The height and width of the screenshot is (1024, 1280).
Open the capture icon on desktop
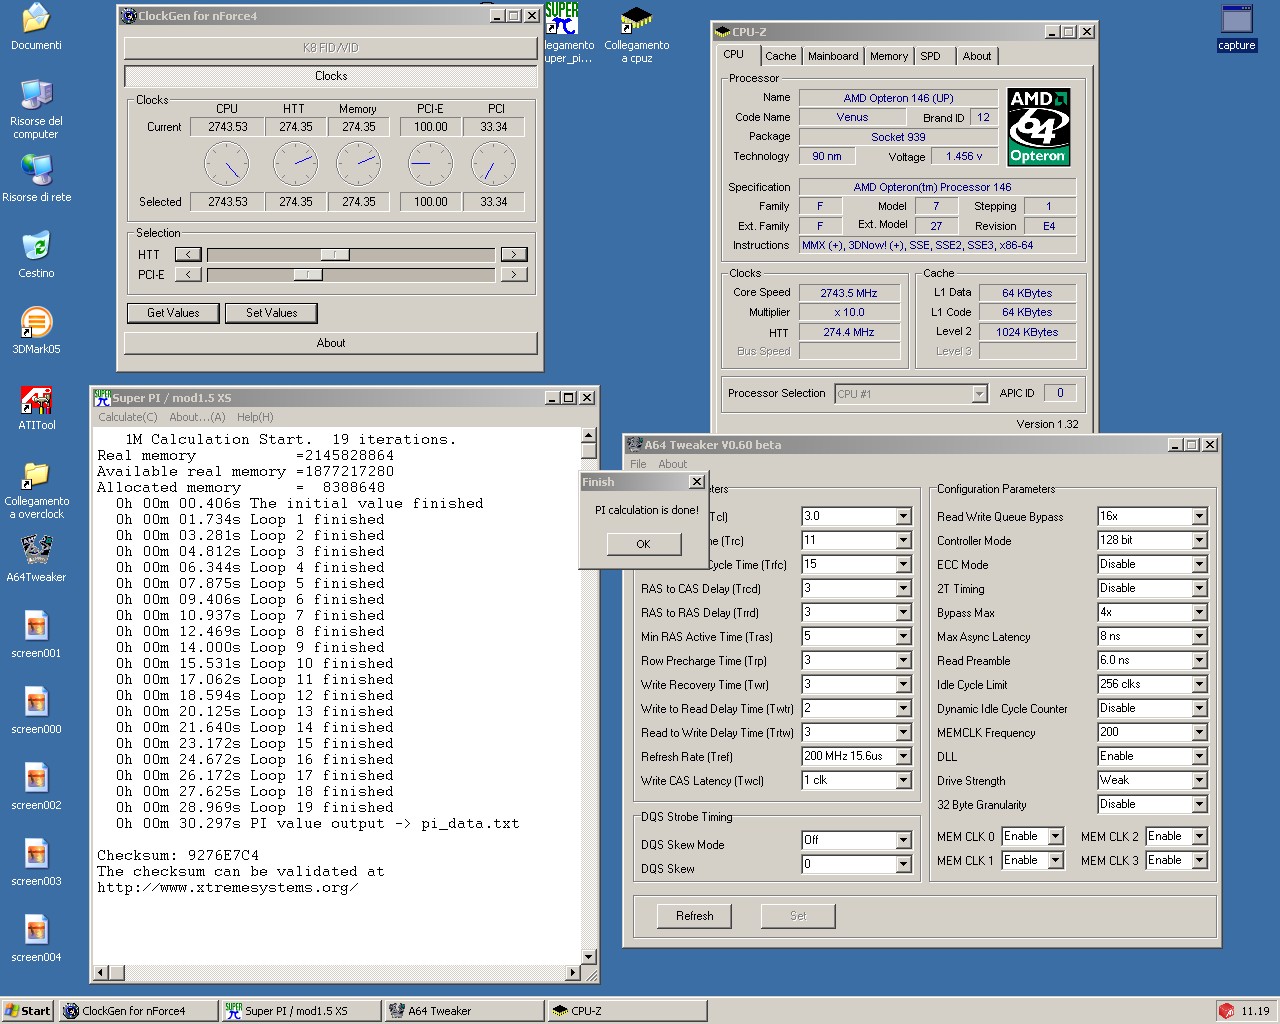pyautogui.click(x=1237, y=27)
